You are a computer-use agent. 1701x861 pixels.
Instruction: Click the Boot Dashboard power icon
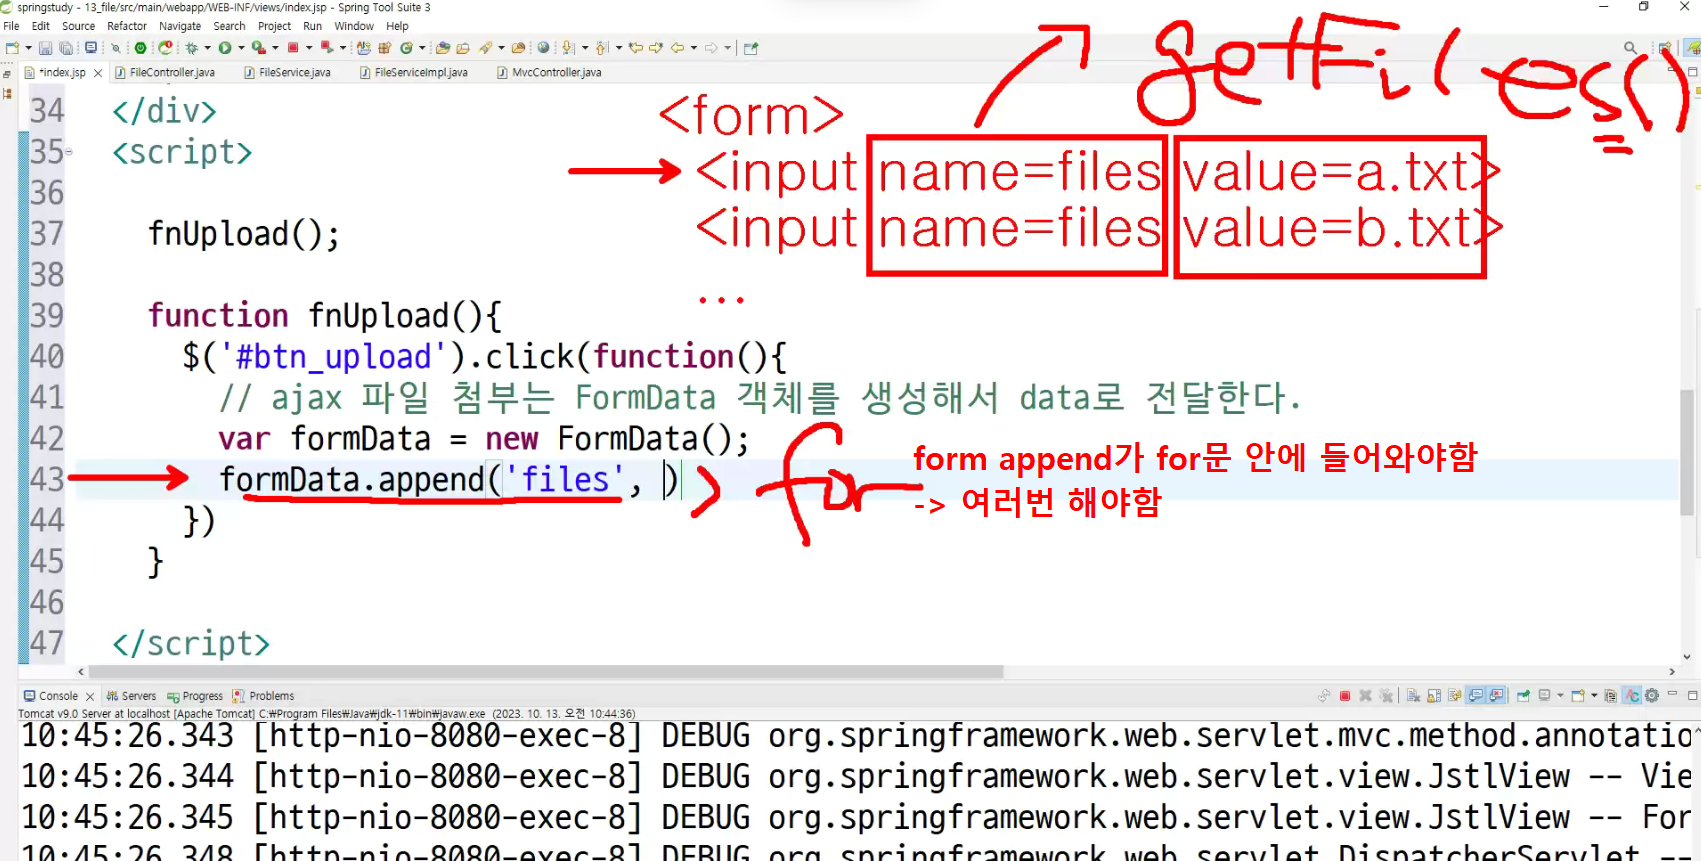pos(141,48)
